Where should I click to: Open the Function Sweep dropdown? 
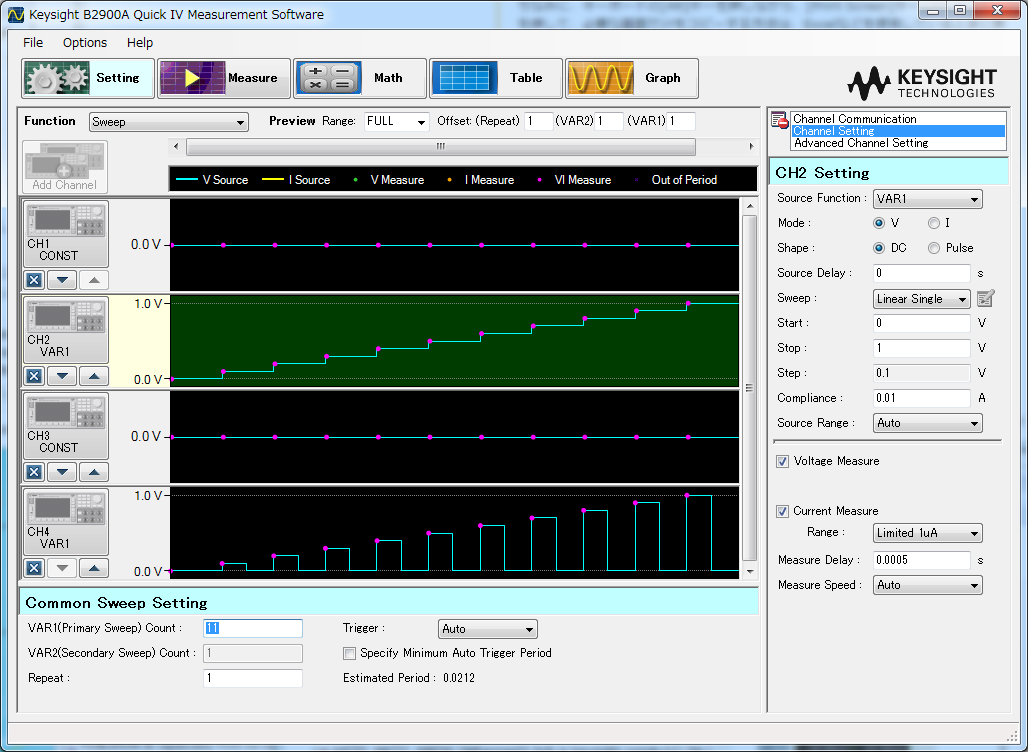169,122
